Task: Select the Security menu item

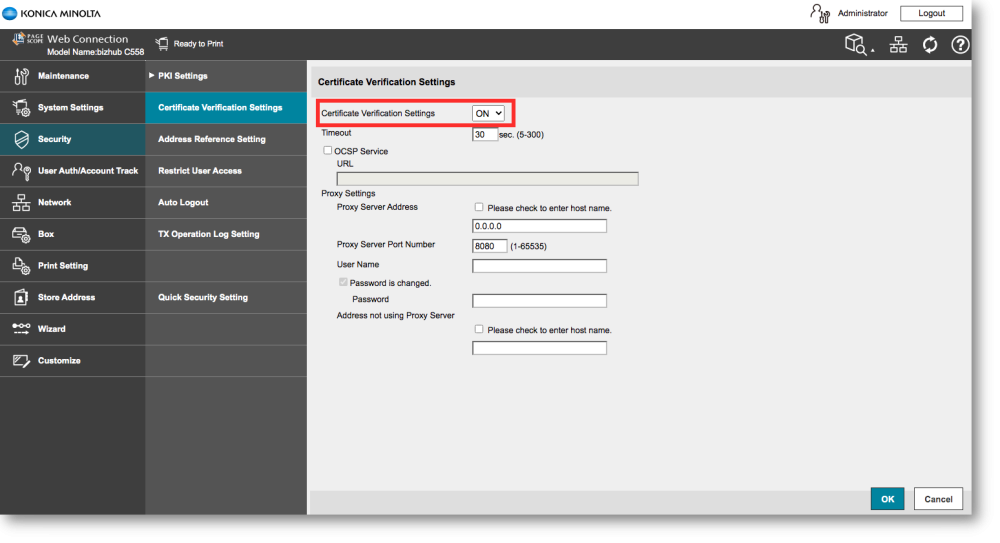Action: tap(73, 139)
